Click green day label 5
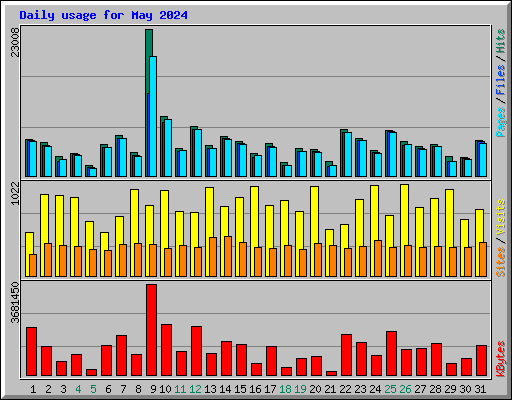This screenshot has height=400, width=512. tap(93, 389)
